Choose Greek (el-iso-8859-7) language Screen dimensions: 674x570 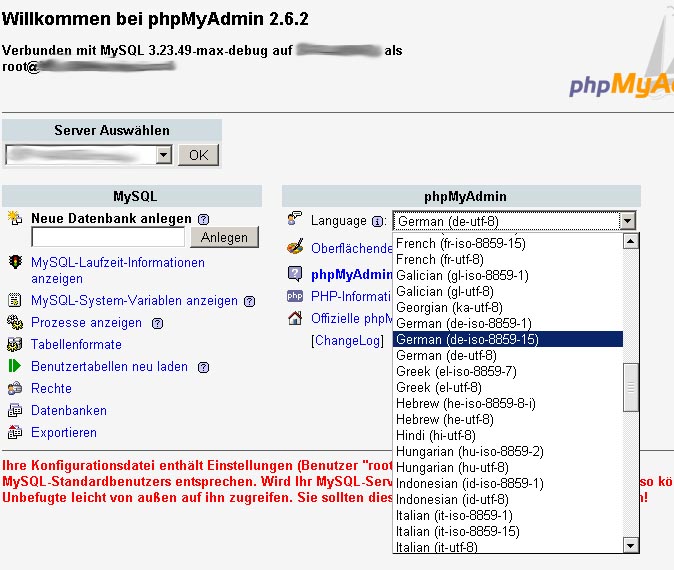click(508, 371)
